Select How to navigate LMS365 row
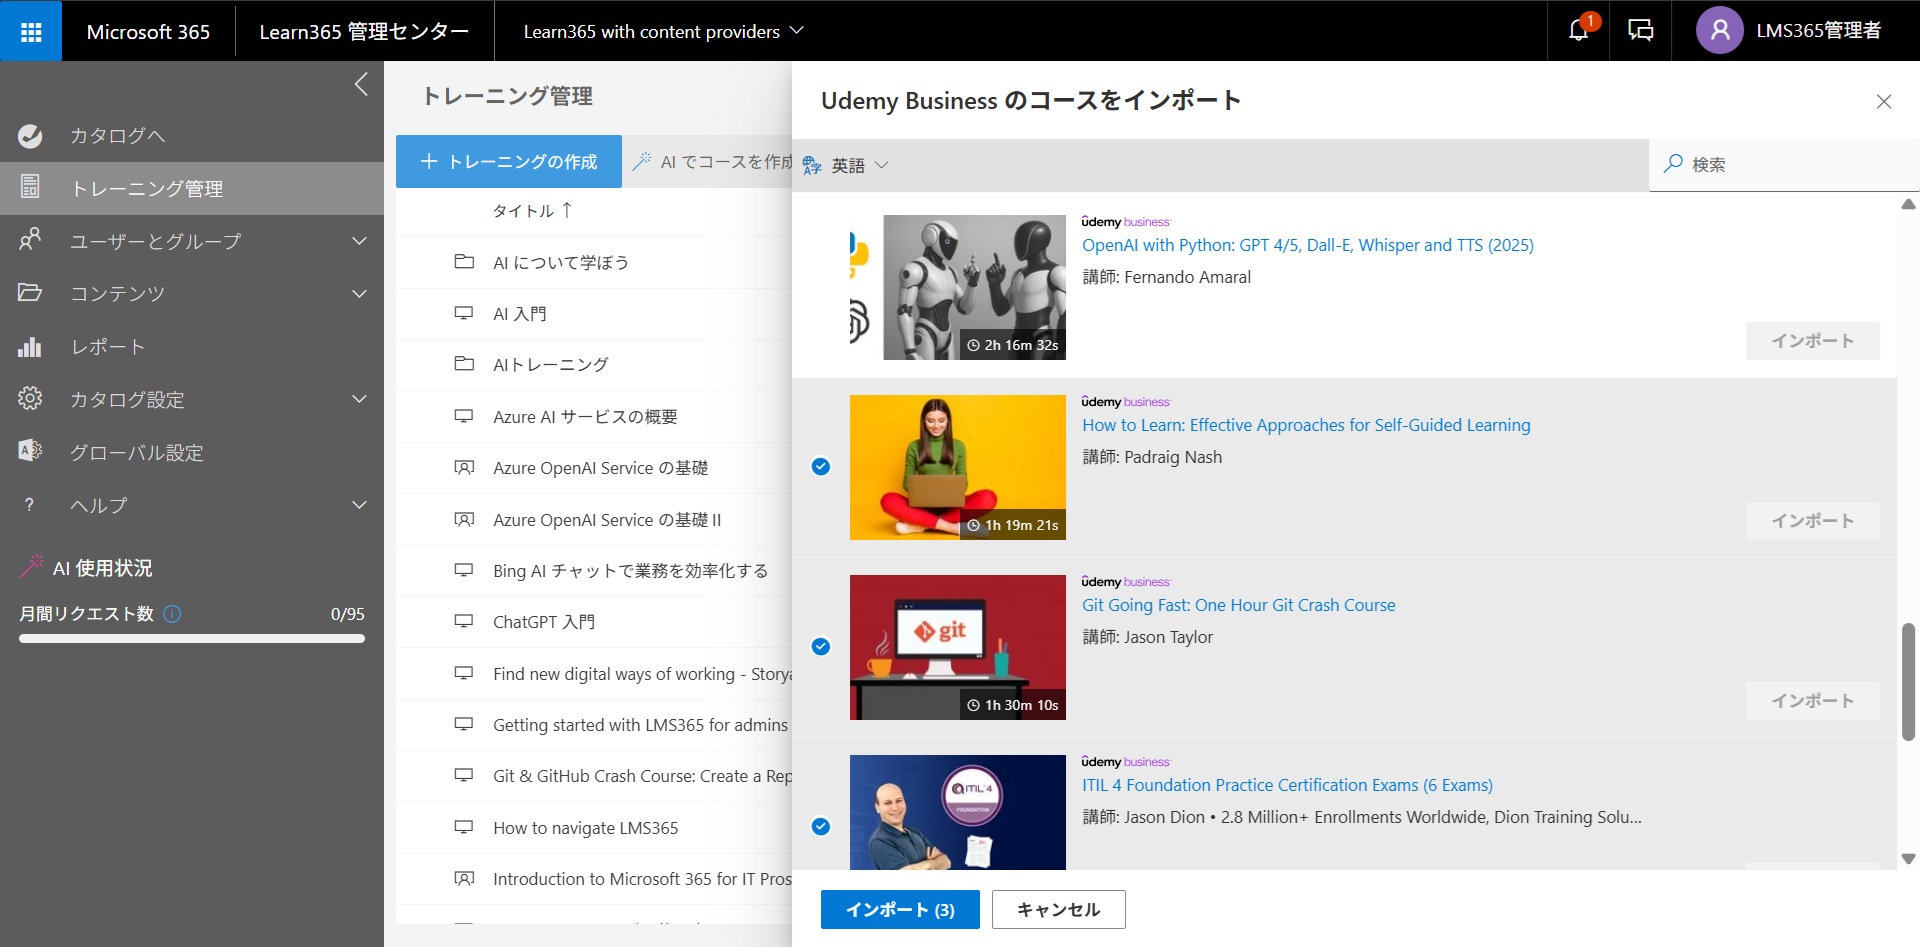1920x947 pixels. [x=594, y=828]
